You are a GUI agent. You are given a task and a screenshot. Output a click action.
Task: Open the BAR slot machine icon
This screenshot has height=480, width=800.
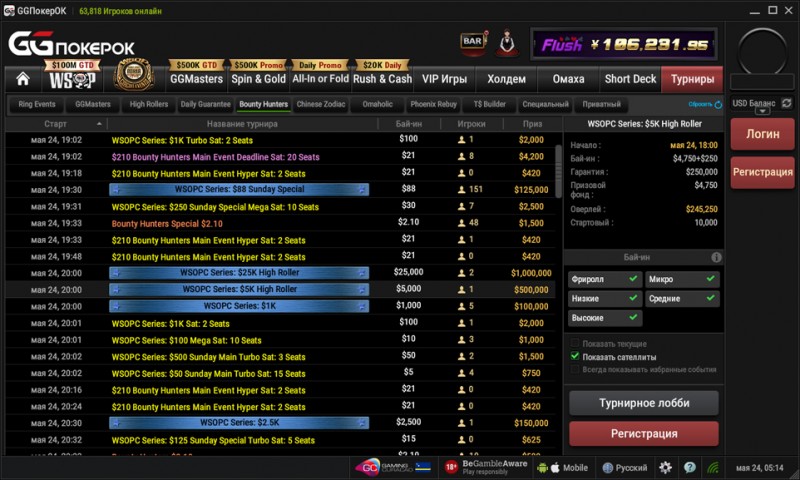(471, 43)
